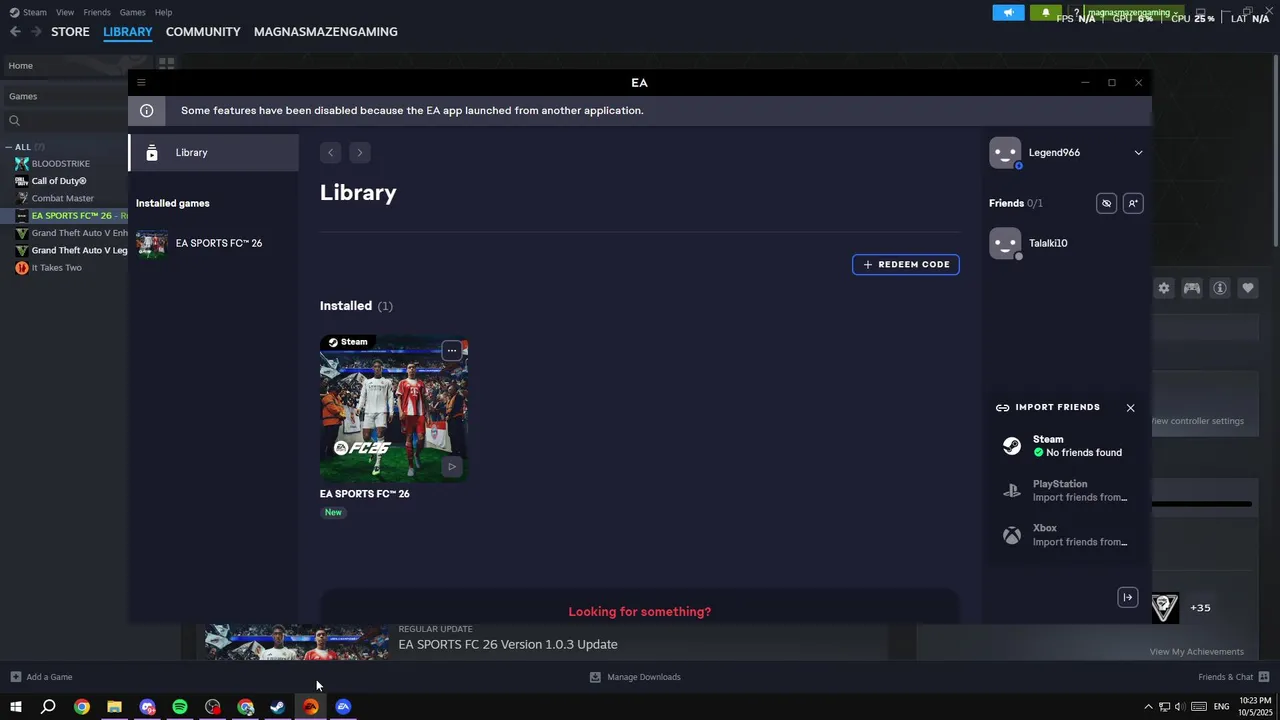Close the Import Friends panel

(x=1131, y=408)
